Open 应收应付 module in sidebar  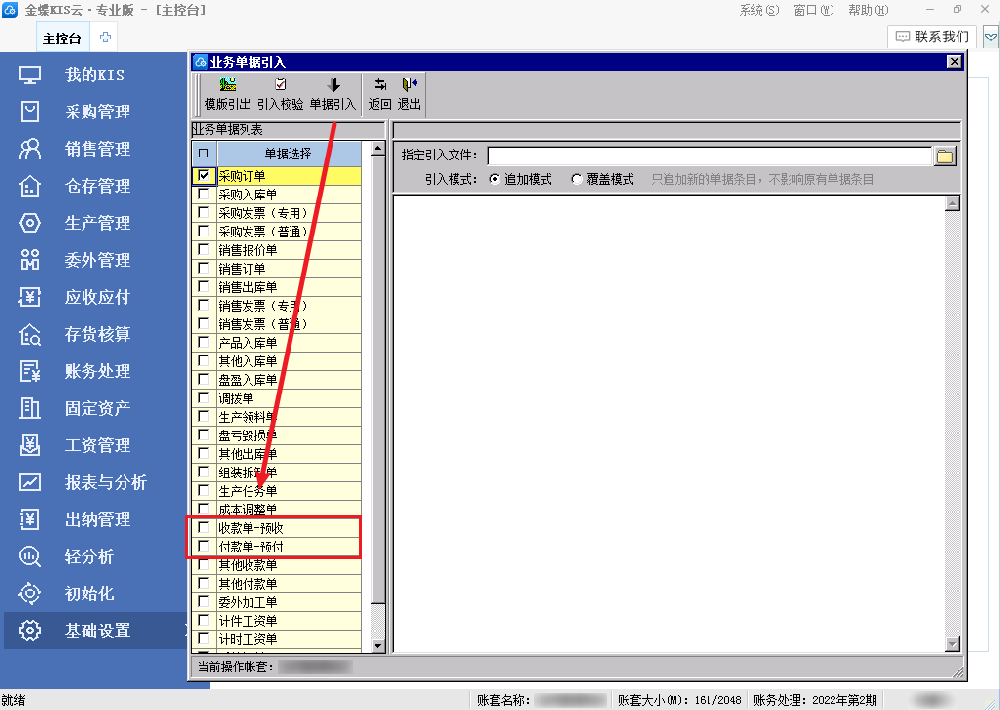97,297
